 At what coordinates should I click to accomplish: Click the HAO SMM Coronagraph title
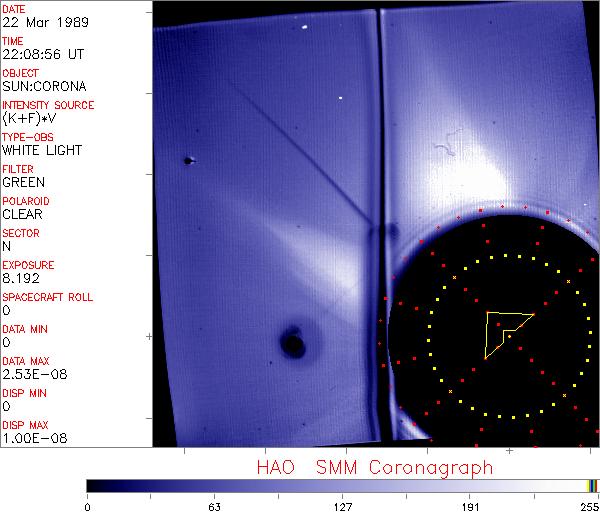tap(375, 467)
